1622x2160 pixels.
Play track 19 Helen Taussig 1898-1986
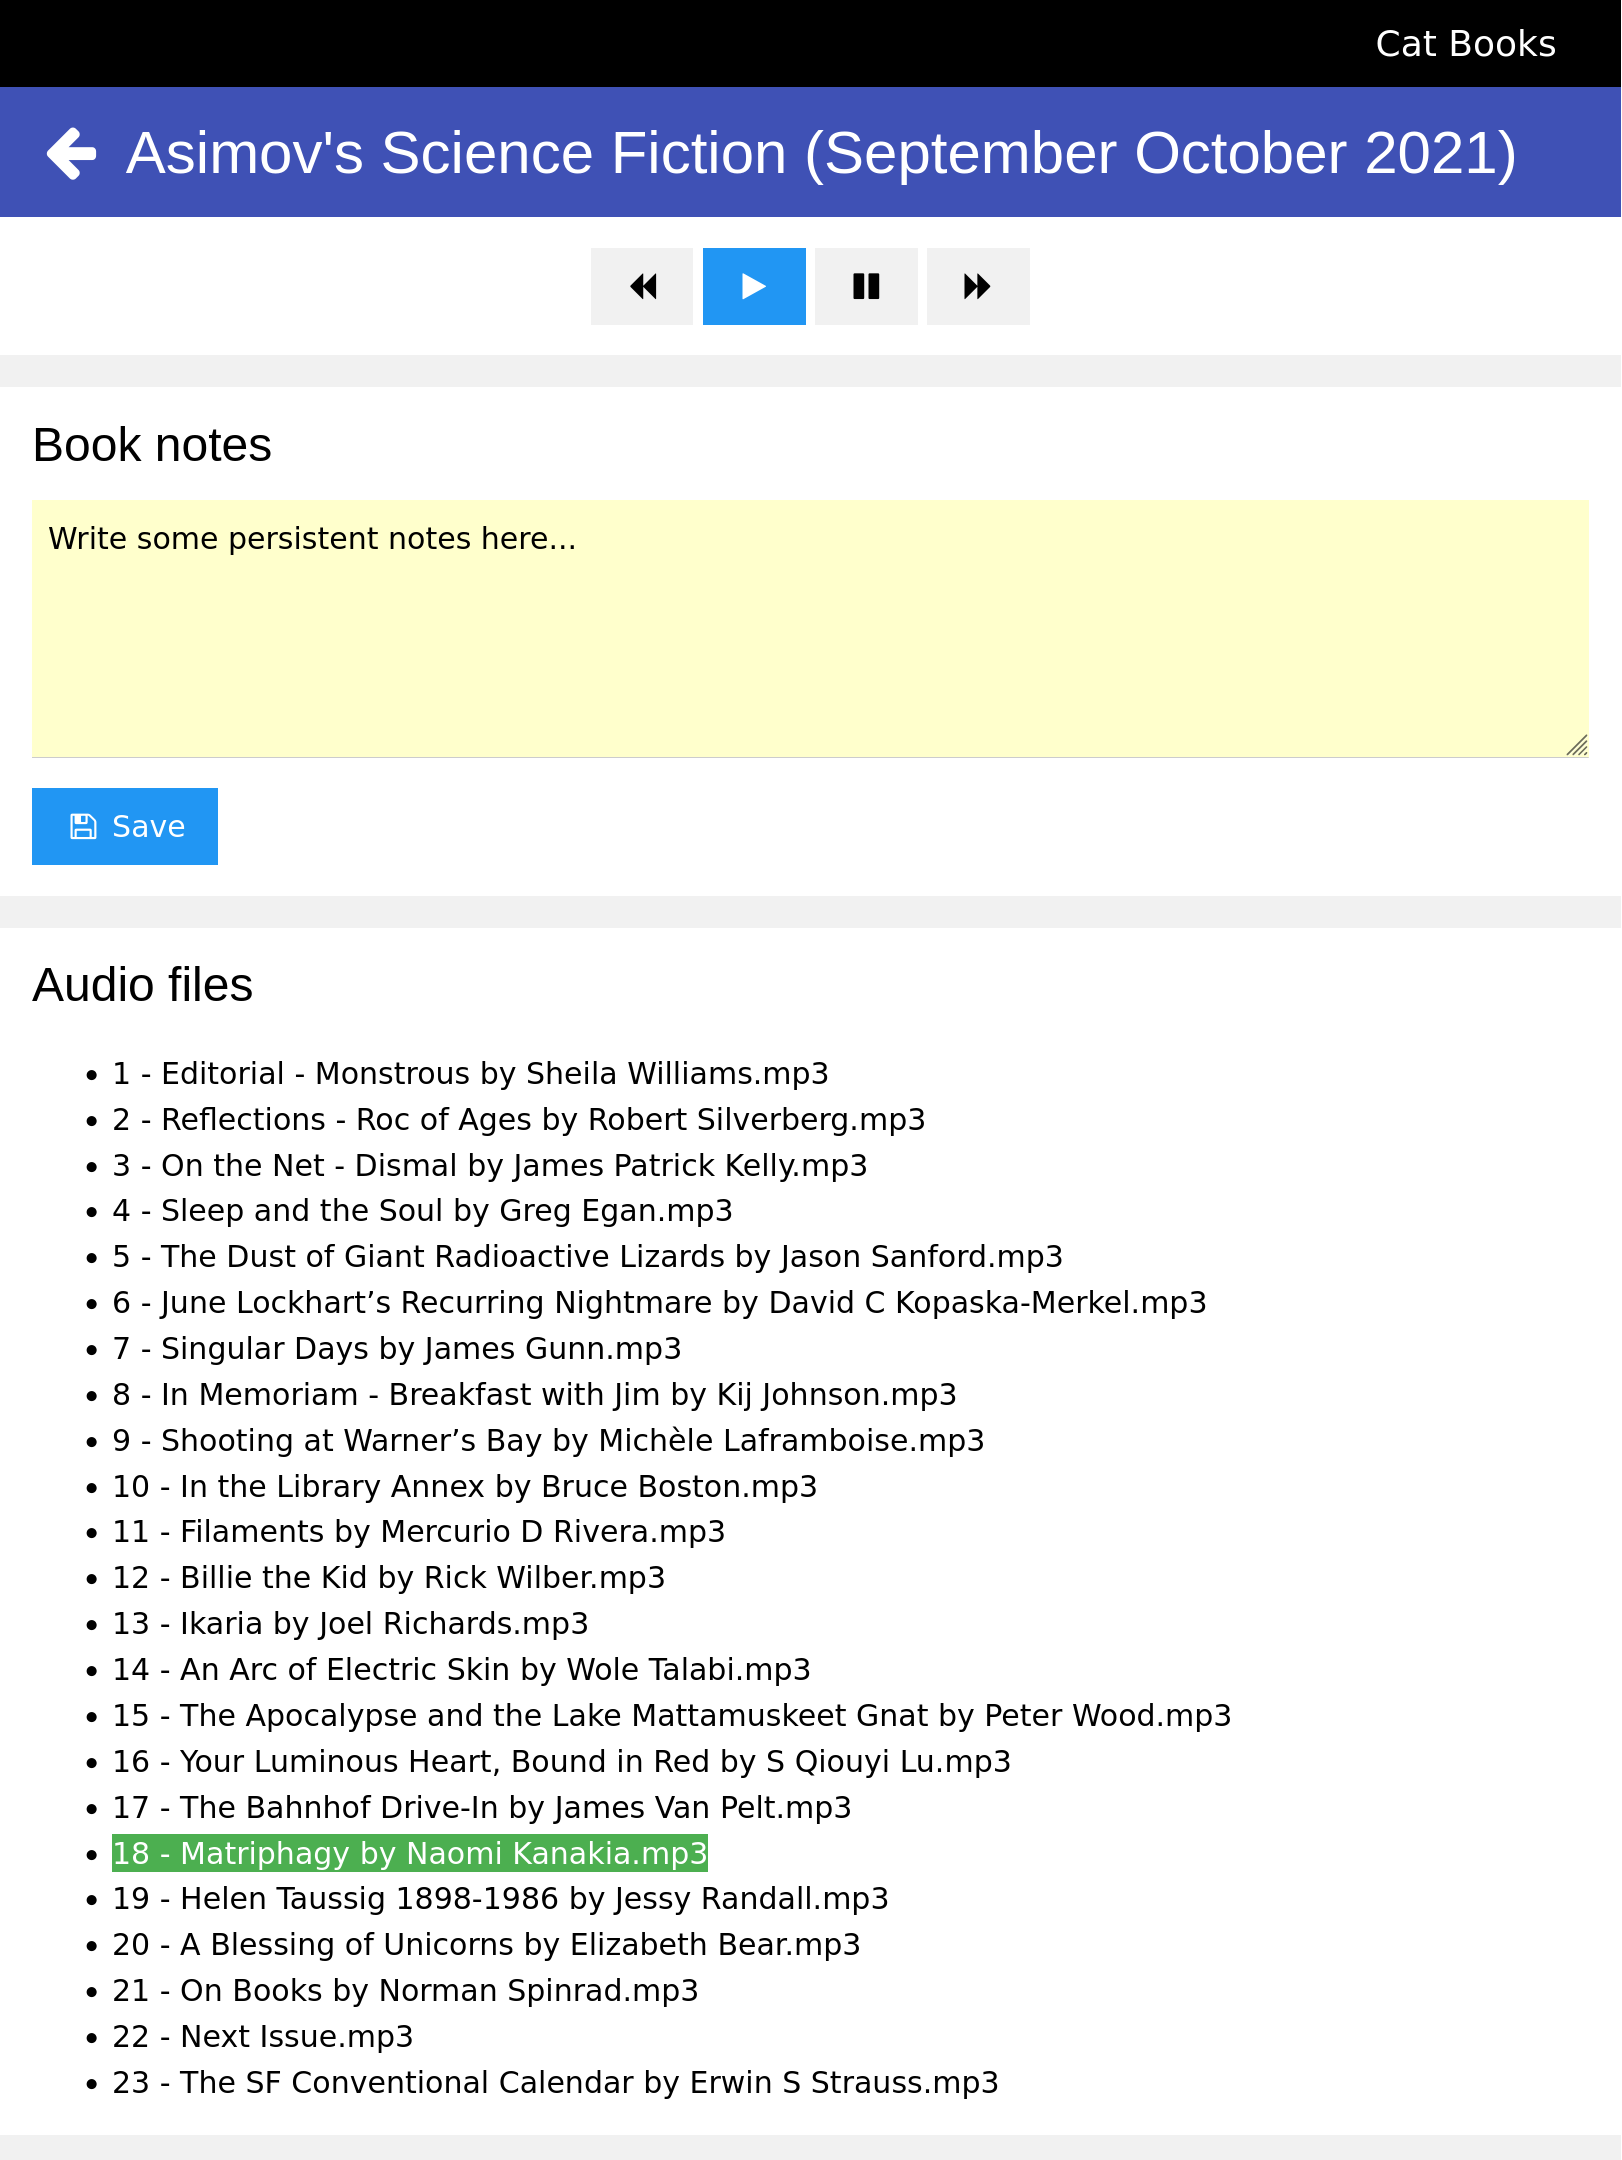[x=500, y=1899]
